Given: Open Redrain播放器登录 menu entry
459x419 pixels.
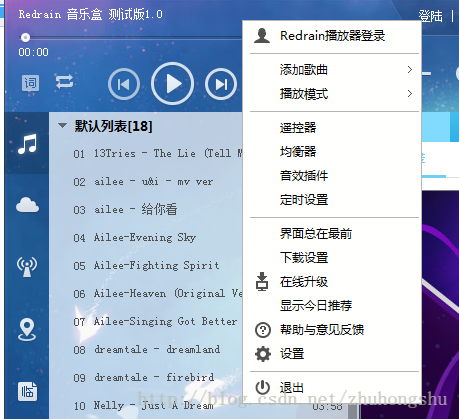Looking at the screenshot, I should [x=334, y=36].
